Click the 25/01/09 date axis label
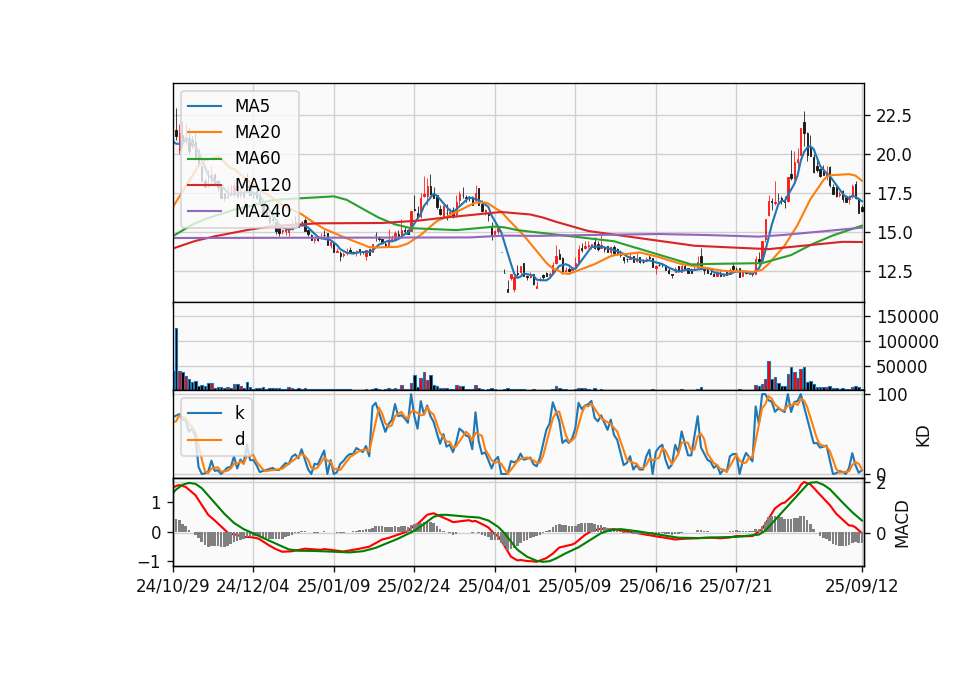The image size is (960, 690). click(x=334, y=586)
